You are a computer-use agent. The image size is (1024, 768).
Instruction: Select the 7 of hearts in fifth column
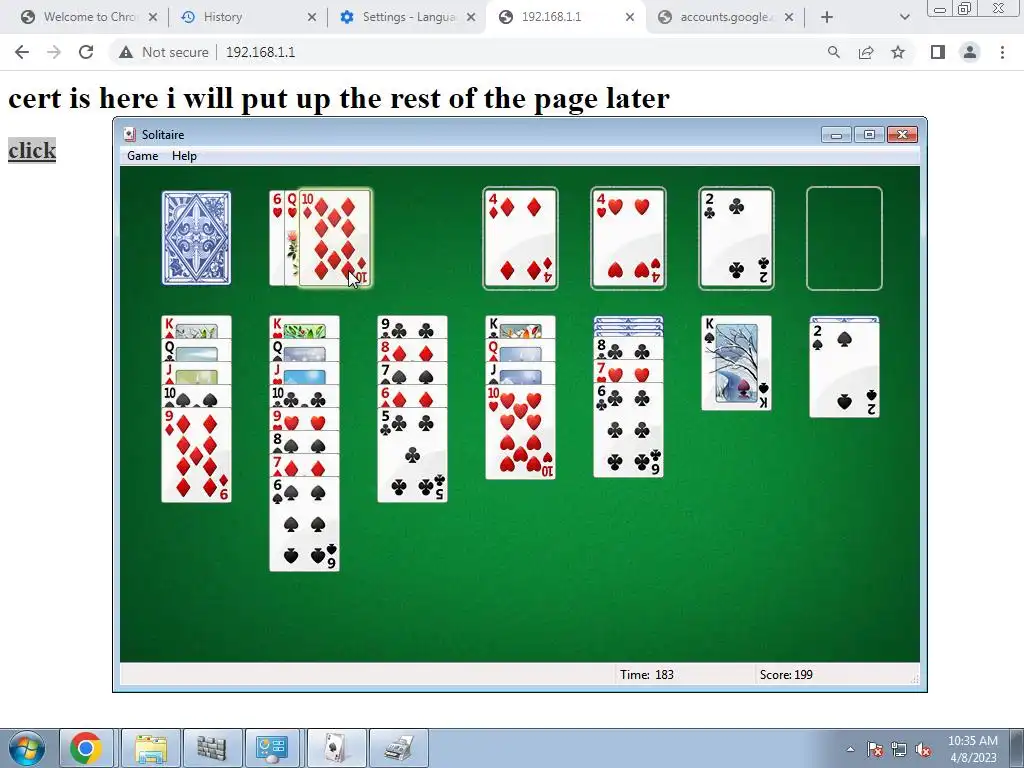click(x=628, y=372)
